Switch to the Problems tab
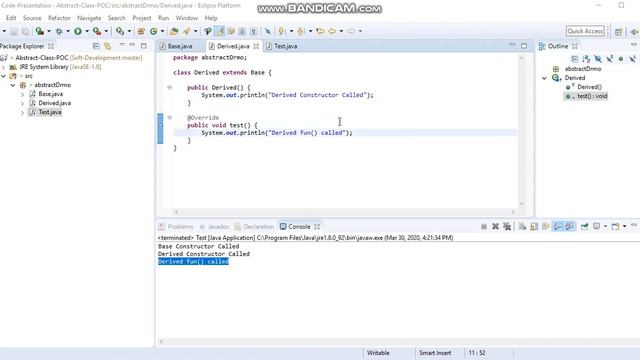The width and height of the screenshot is (640, 360). pos(176,227)
